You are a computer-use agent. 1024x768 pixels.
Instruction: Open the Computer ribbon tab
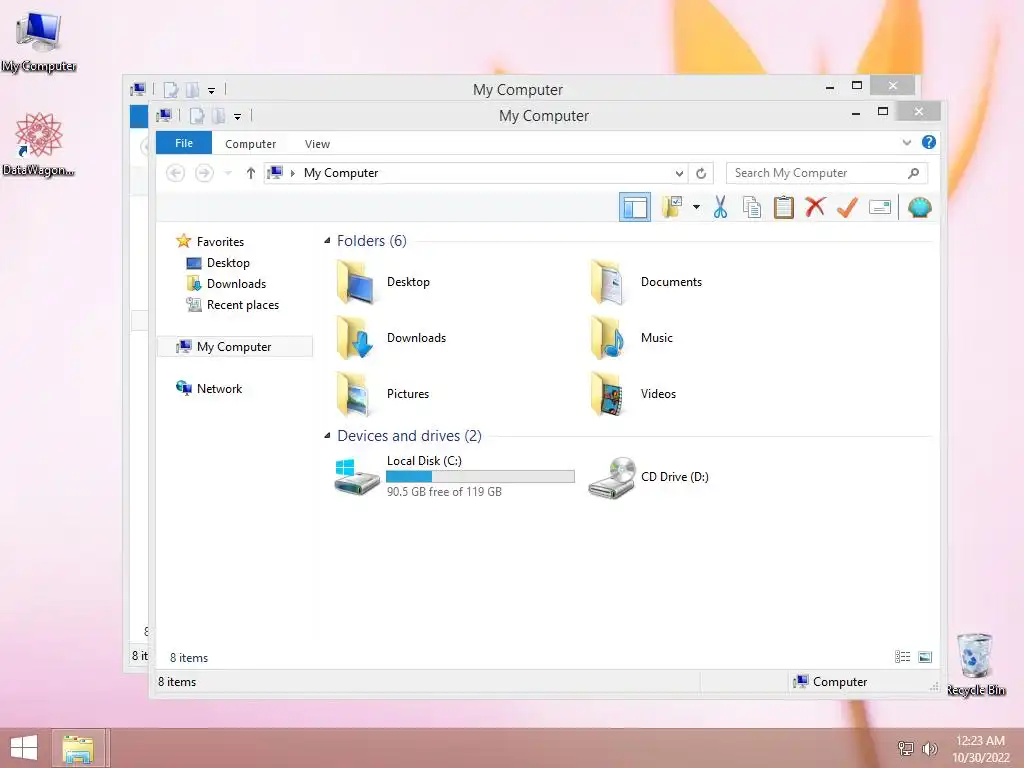251,144
